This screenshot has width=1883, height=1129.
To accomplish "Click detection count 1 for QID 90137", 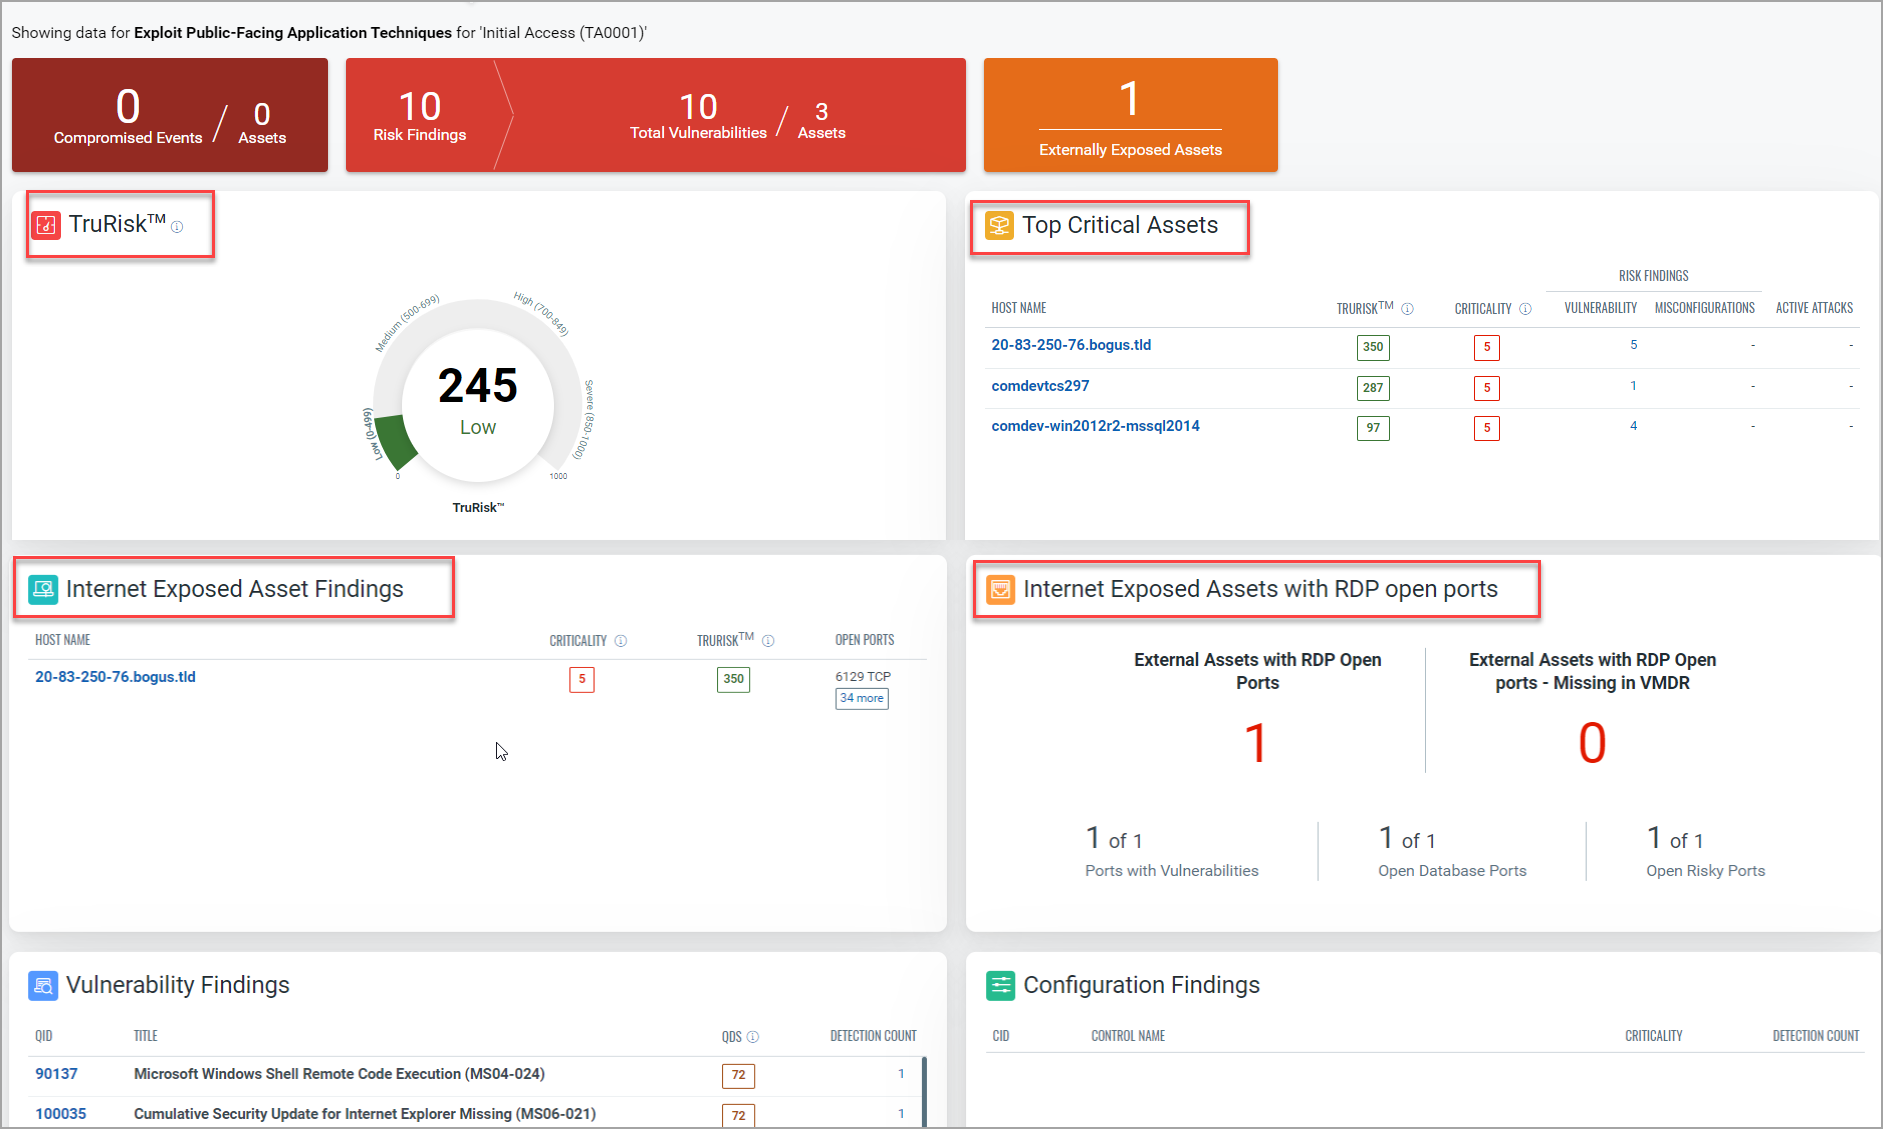I will point(901,1074).
